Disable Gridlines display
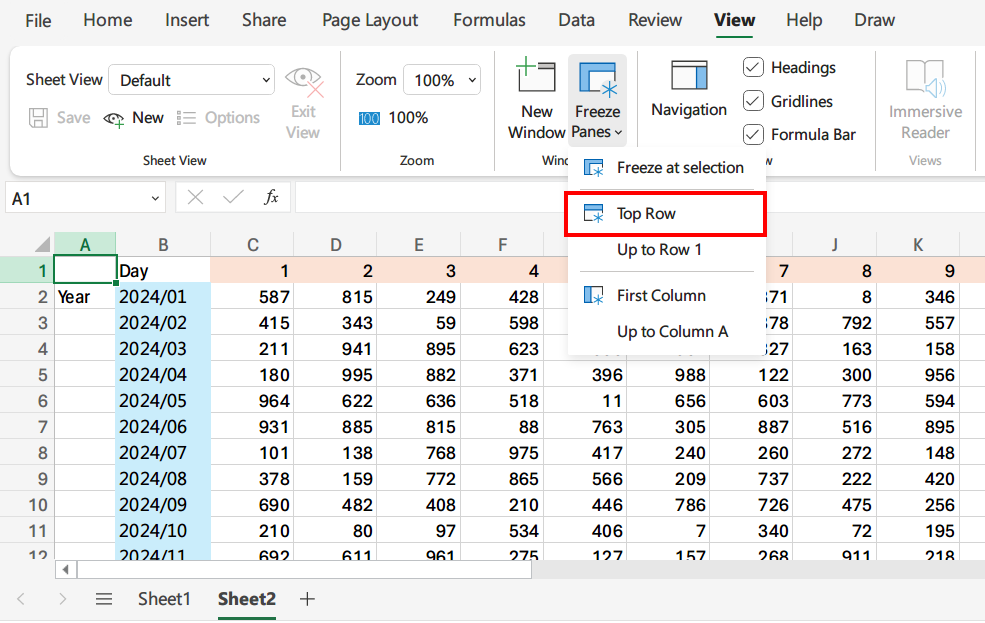 753,100
